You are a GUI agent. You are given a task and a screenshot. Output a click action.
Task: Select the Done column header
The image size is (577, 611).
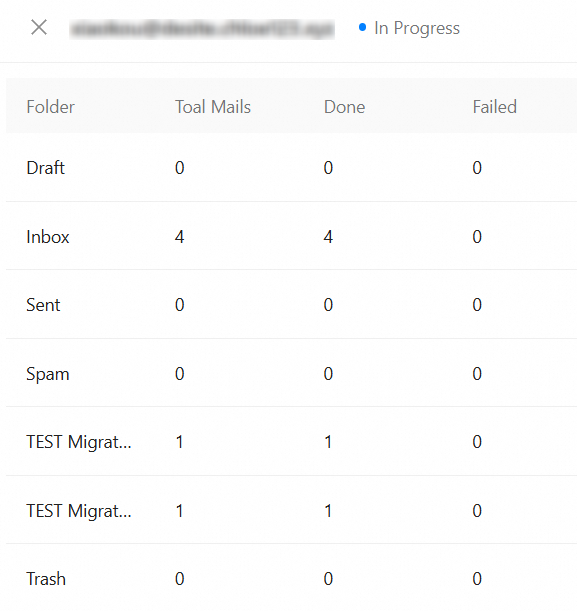344,107
